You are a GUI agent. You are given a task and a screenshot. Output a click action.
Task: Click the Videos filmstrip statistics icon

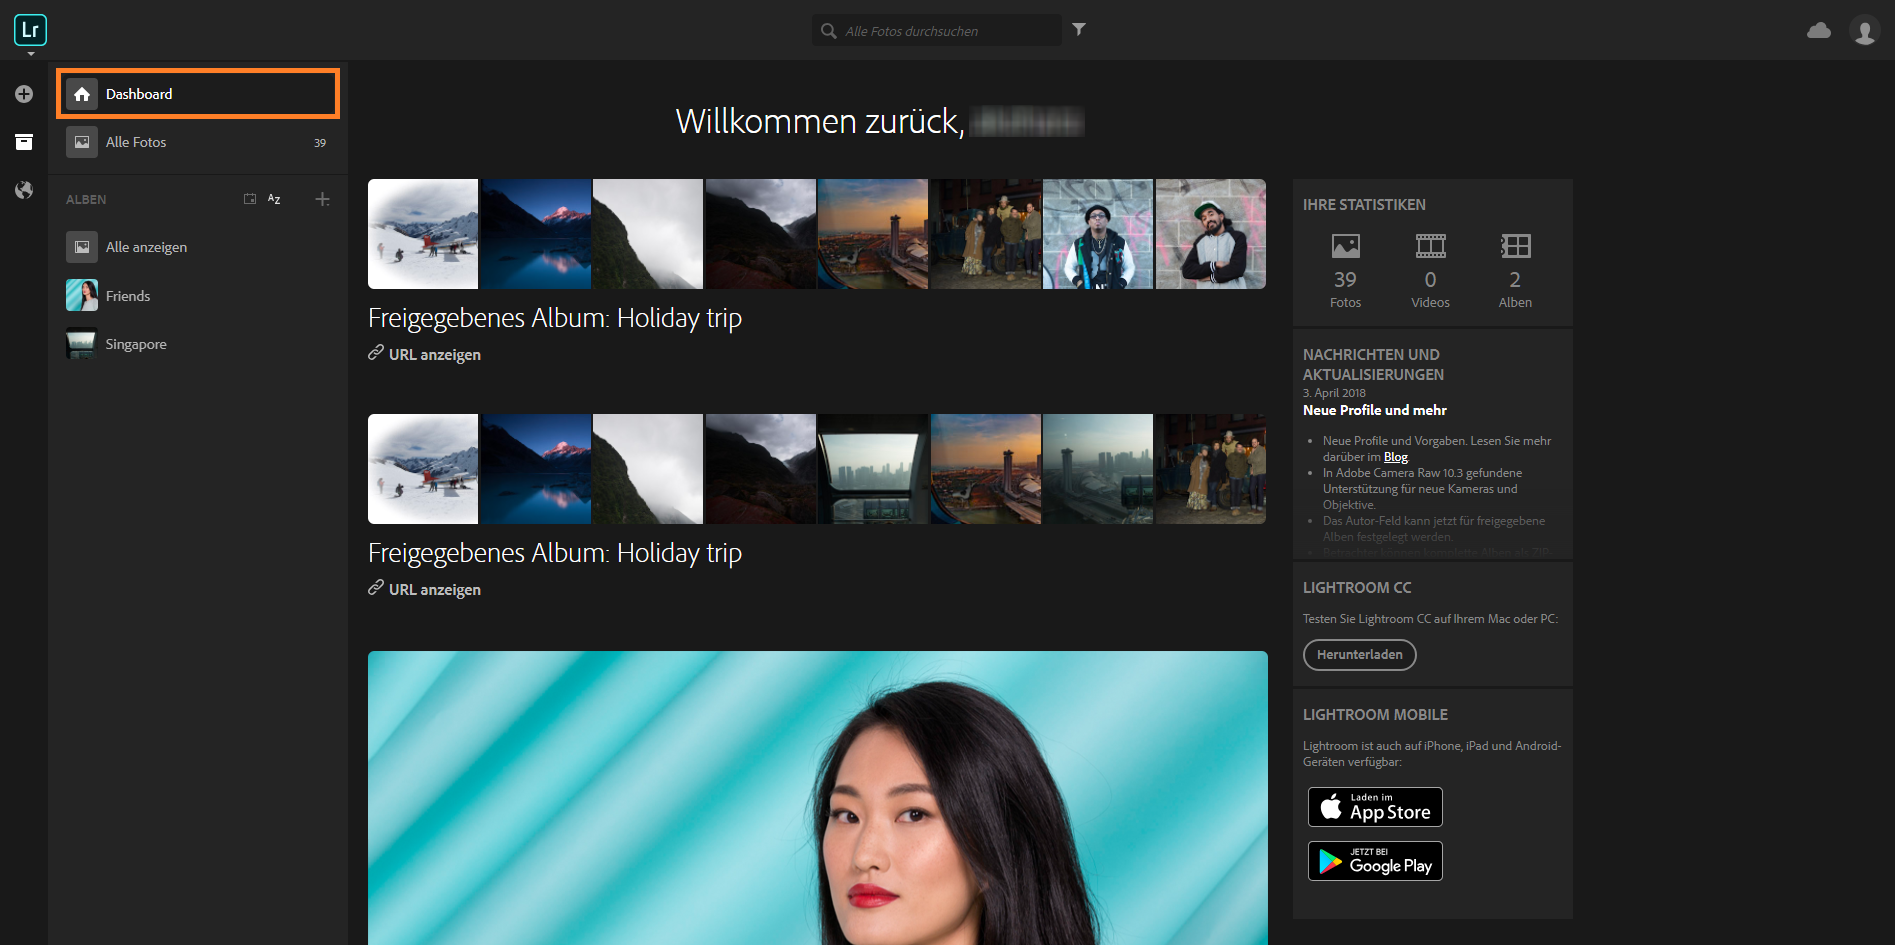(1431, 245)
